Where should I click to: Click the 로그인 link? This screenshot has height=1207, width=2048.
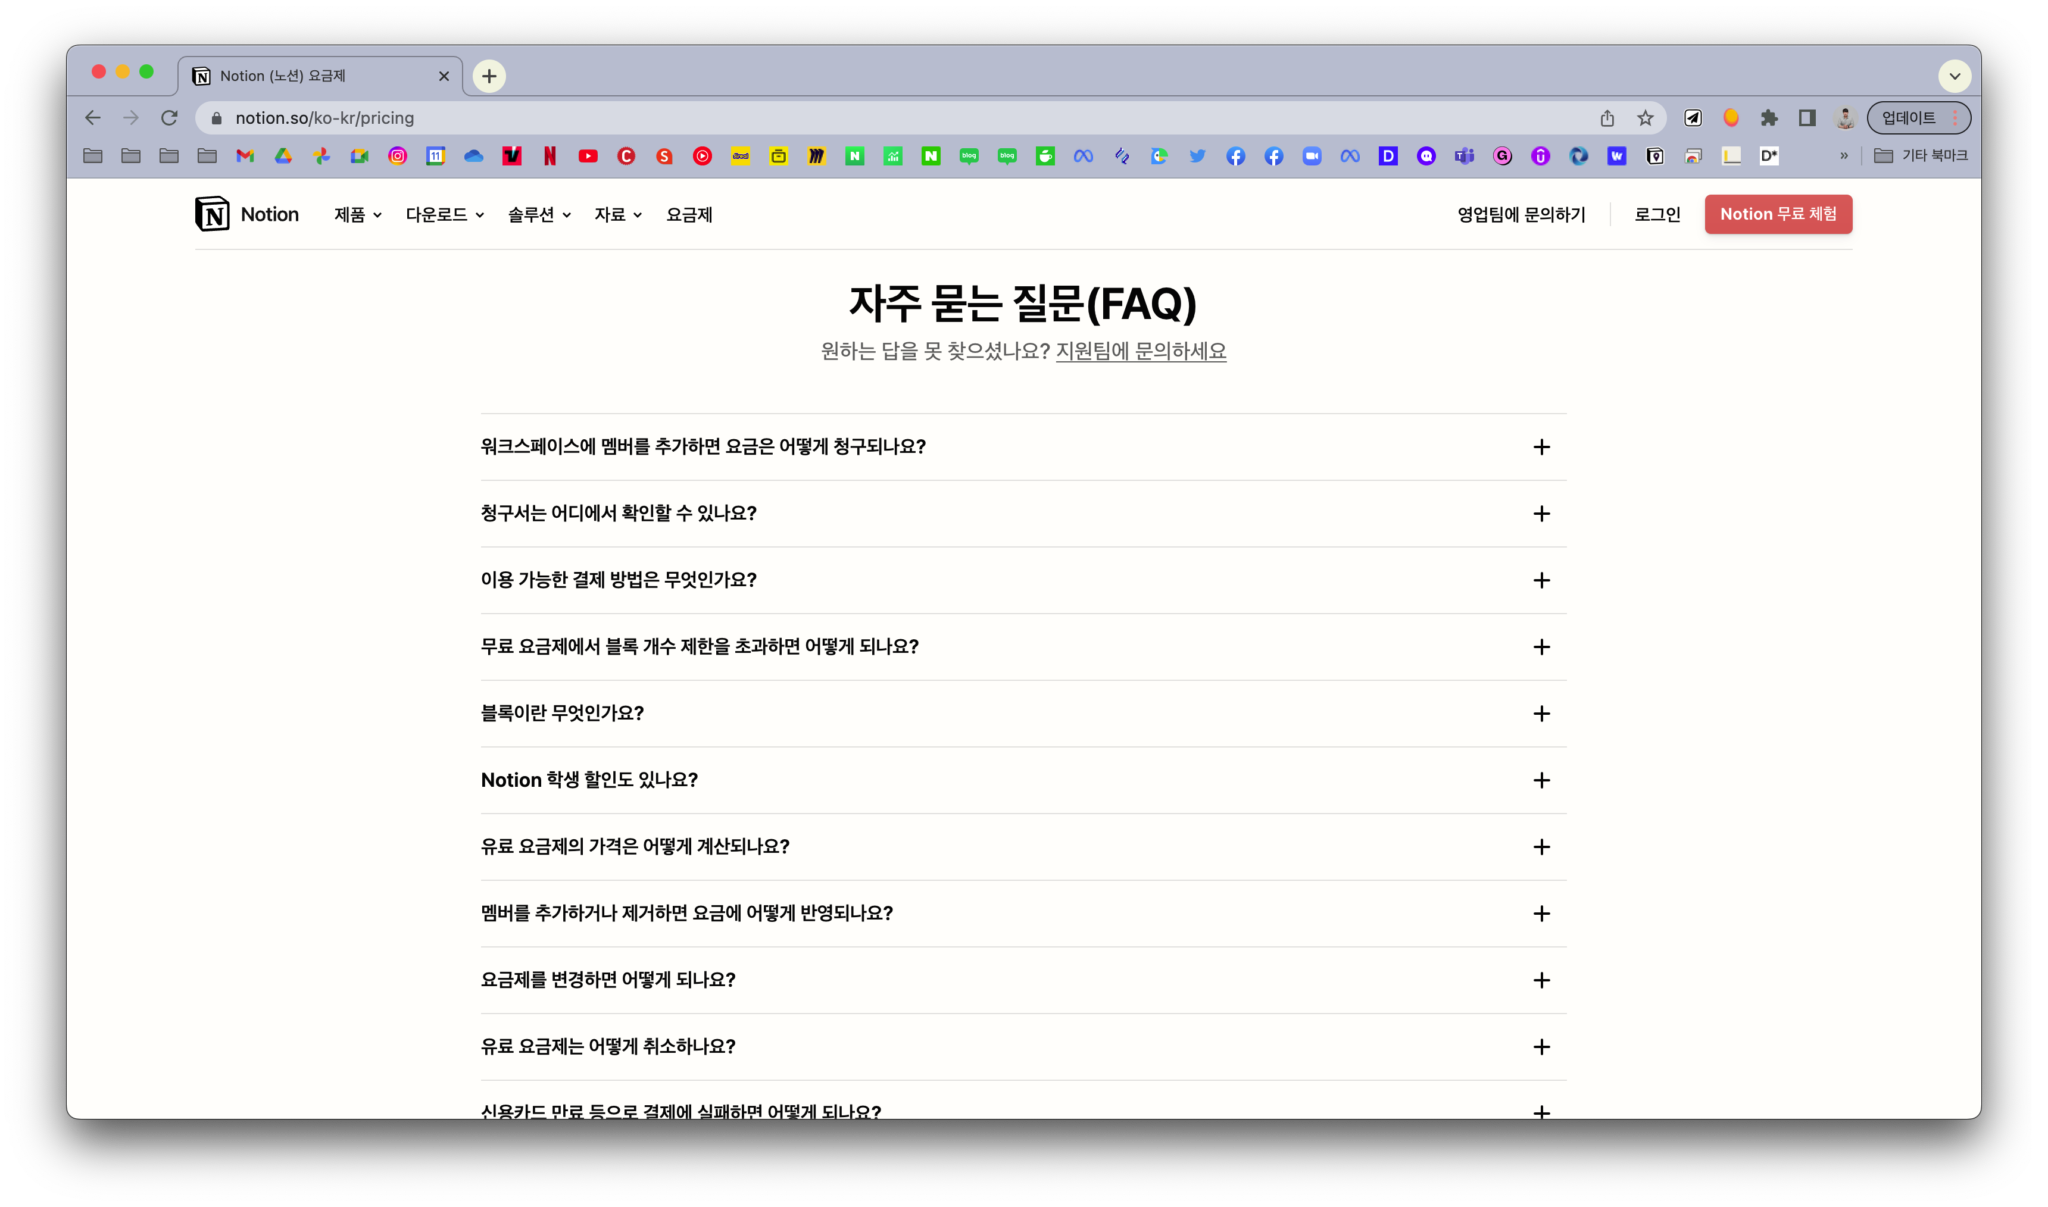(x=1657, y=215)
